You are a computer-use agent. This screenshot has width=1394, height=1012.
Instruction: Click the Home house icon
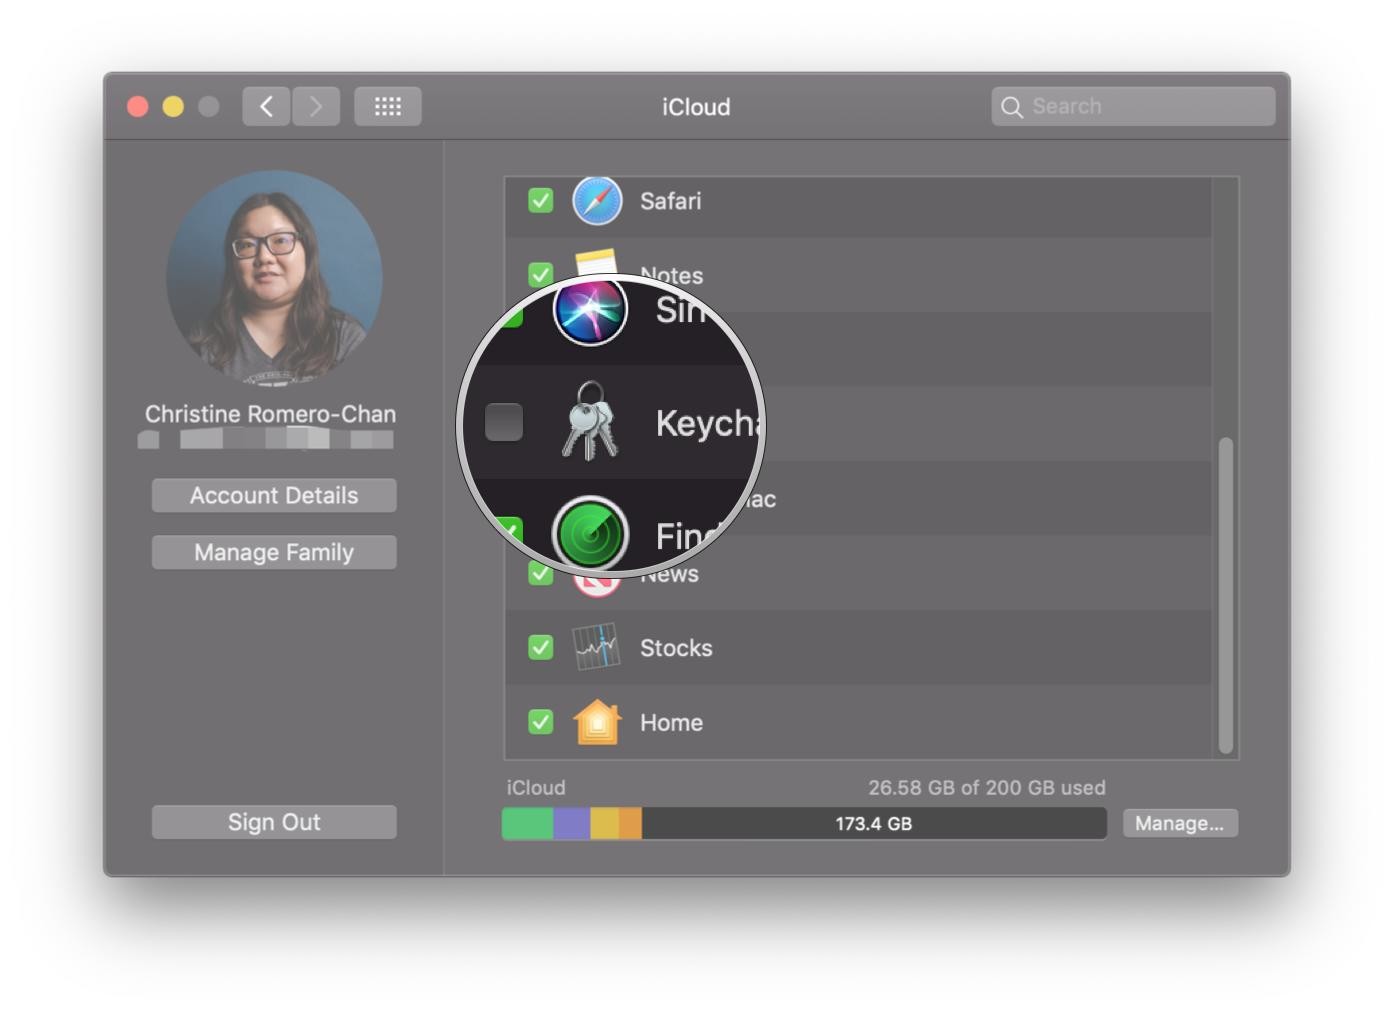(597, 721)
